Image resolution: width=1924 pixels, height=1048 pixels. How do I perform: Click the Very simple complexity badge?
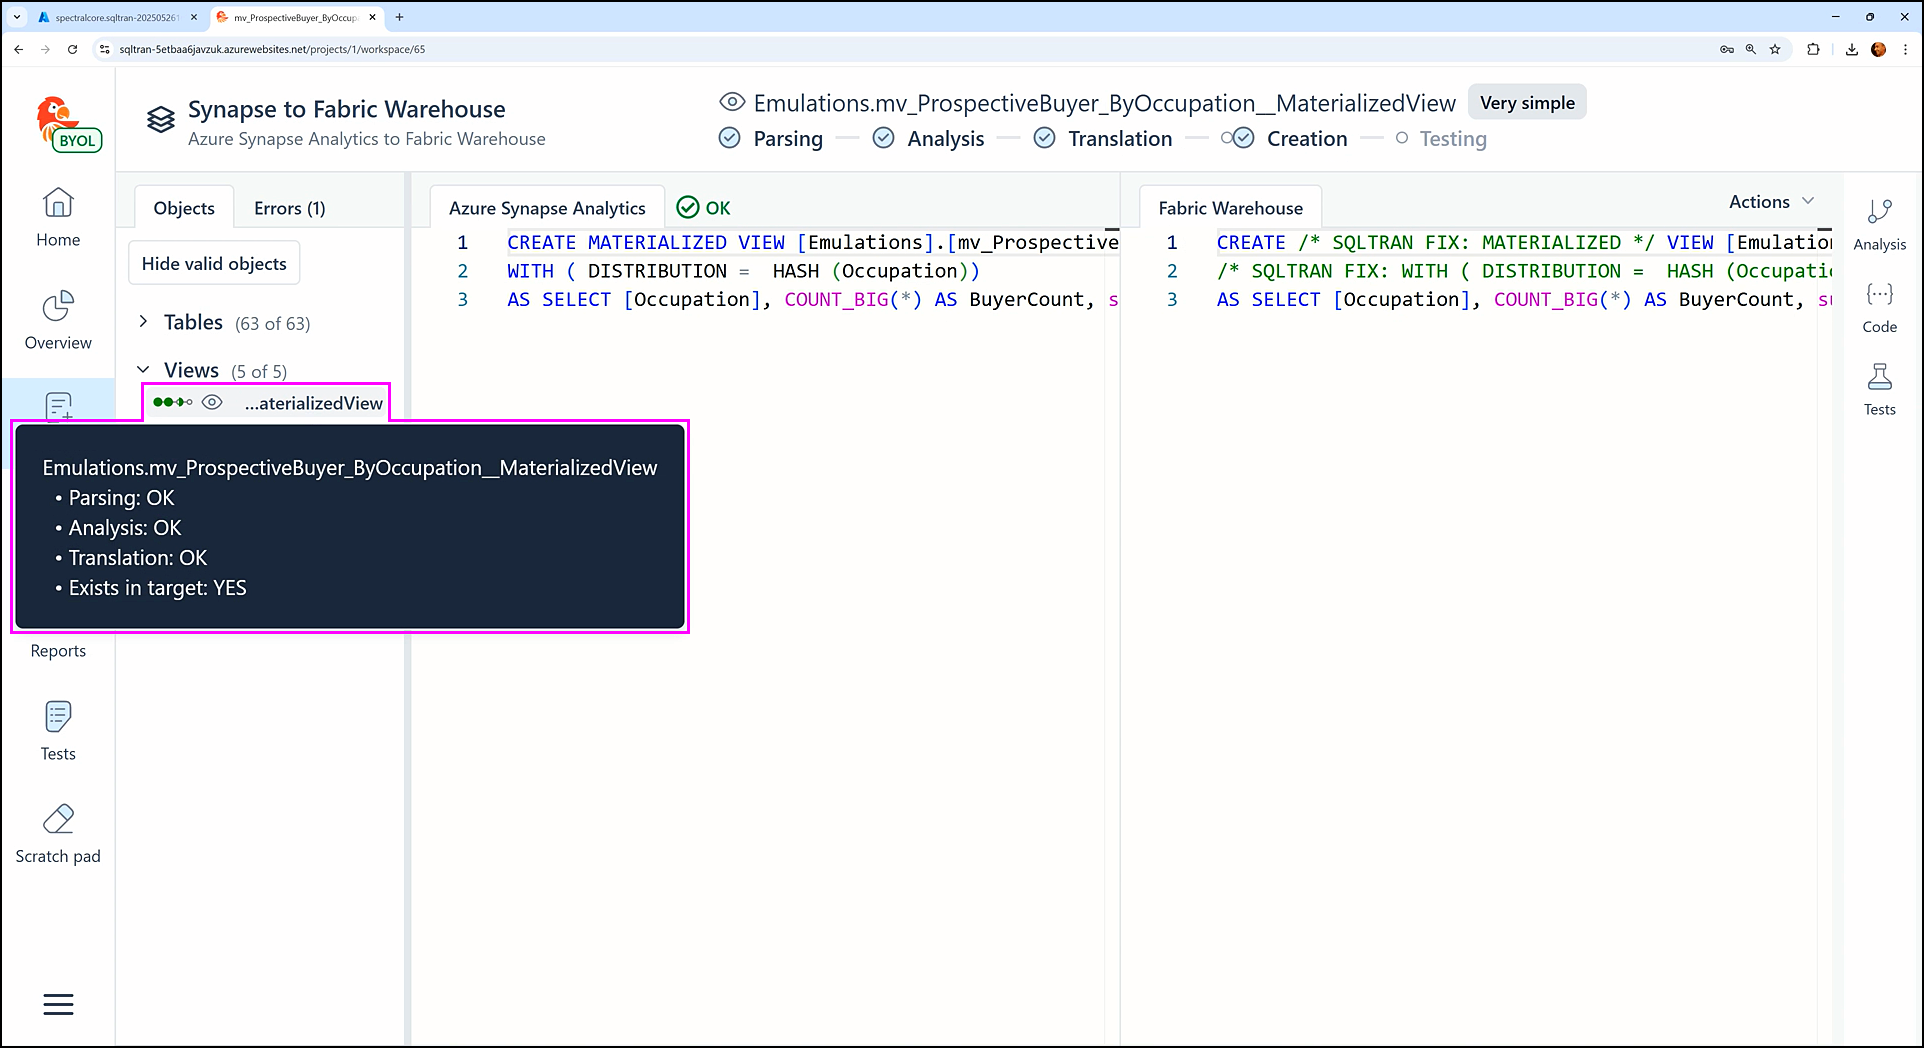[1526, 103]
